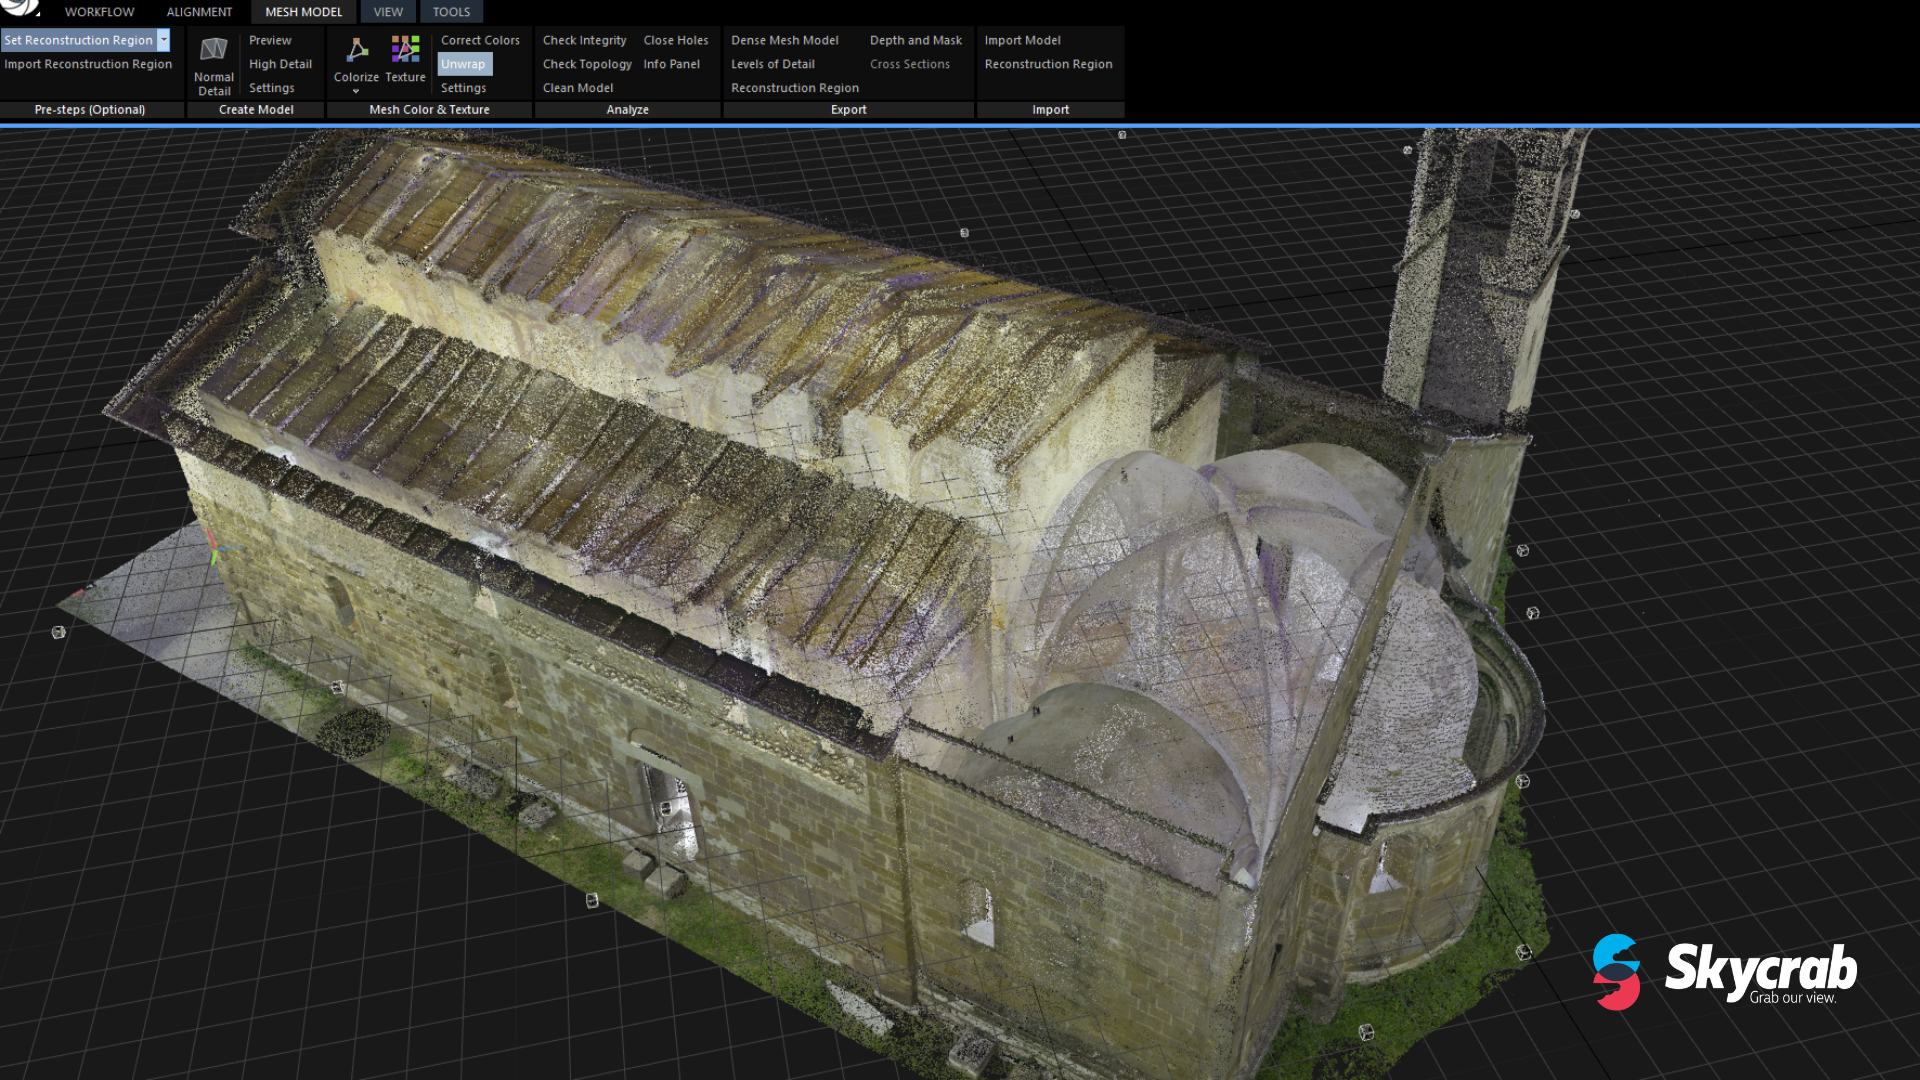Open the Colorize dropdown chevron
1920x1080 pixels.
356,91
